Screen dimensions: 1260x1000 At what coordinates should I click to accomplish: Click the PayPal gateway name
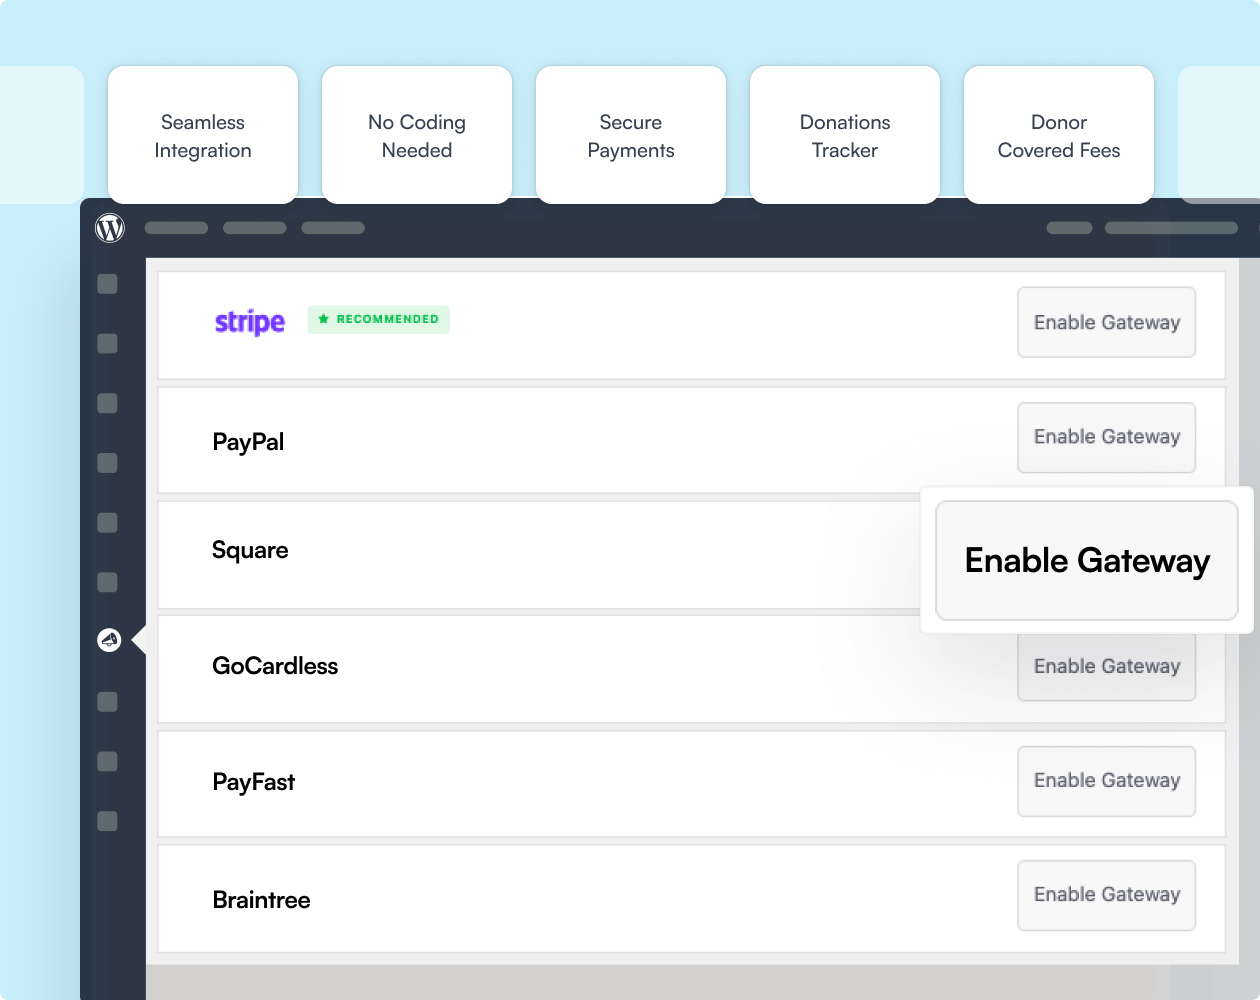click(248, 442)
